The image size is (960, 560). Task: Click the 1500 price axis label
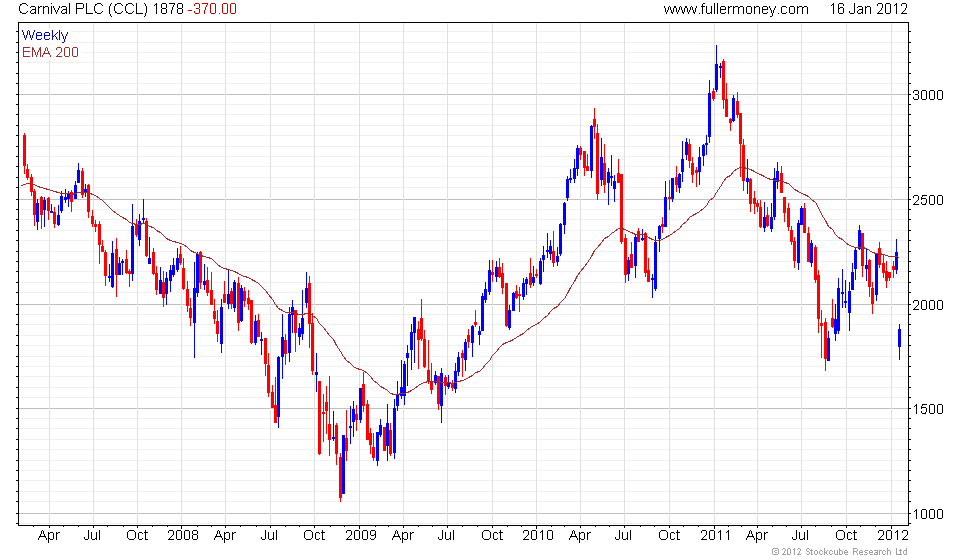928,409
